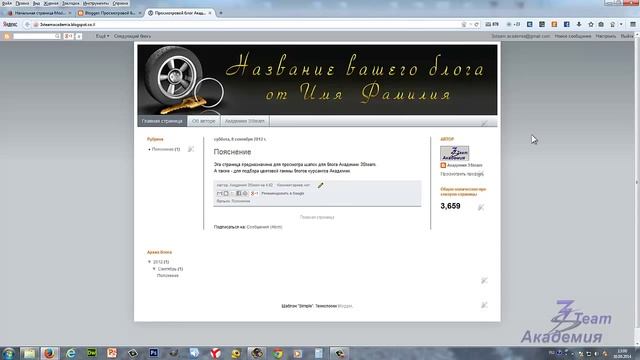The image size is (640, 360).
Task: Open Dreamweaver from the taskbar
Action: pos(92,353)
